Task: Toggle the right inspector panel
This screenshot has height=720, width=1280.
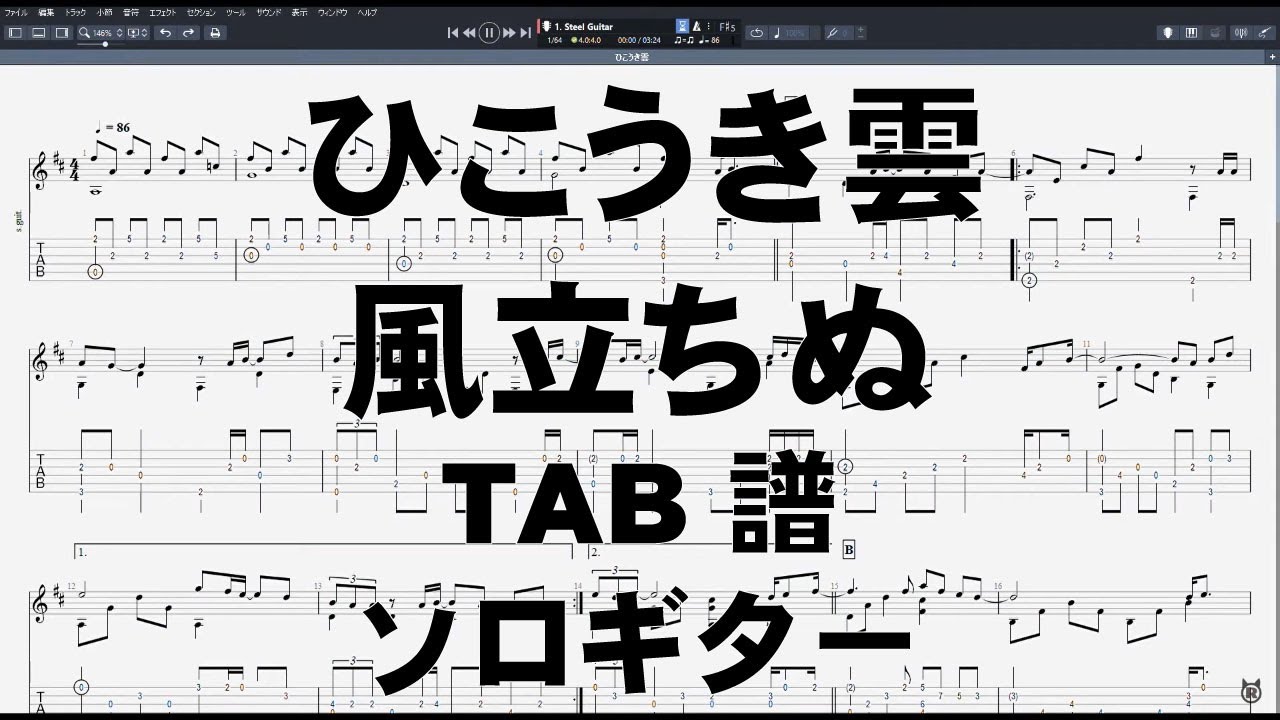Action: pos(62,33)
